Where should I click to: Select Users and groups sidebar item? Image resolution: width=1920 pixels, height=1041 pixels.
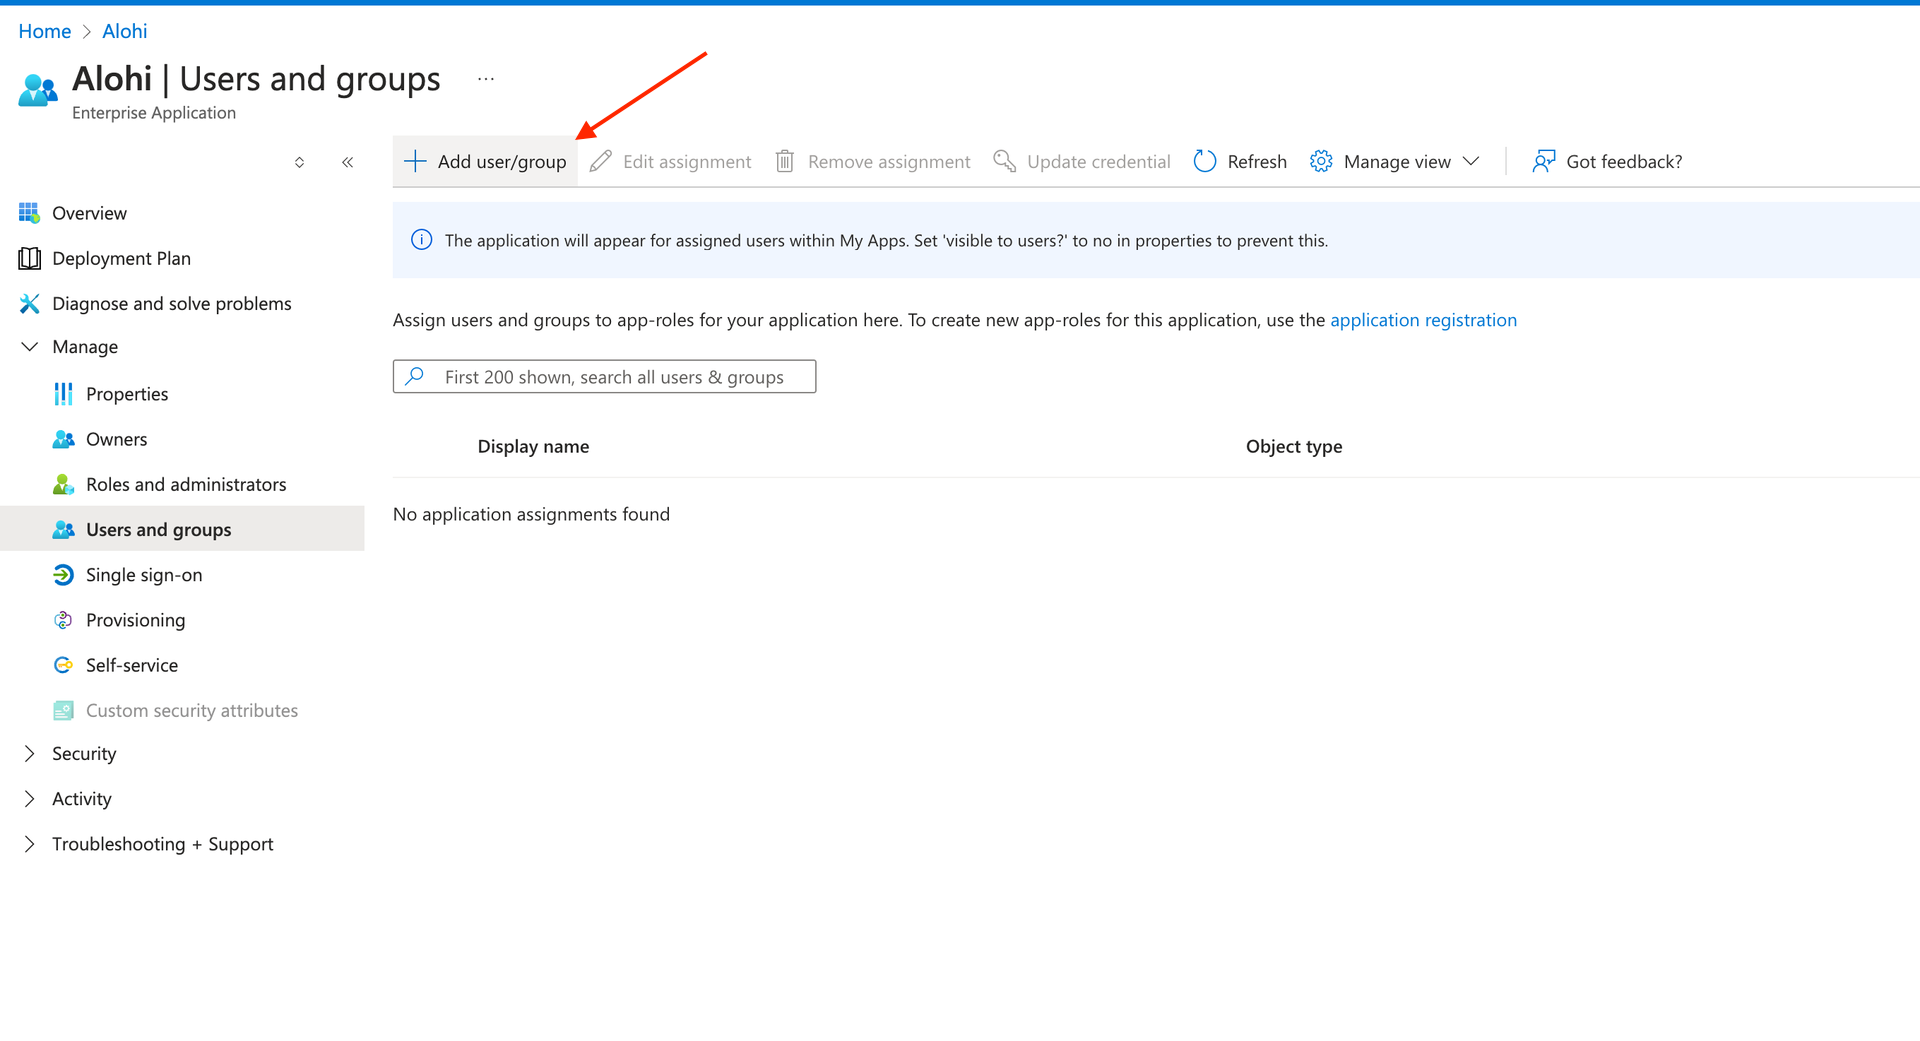182,529
